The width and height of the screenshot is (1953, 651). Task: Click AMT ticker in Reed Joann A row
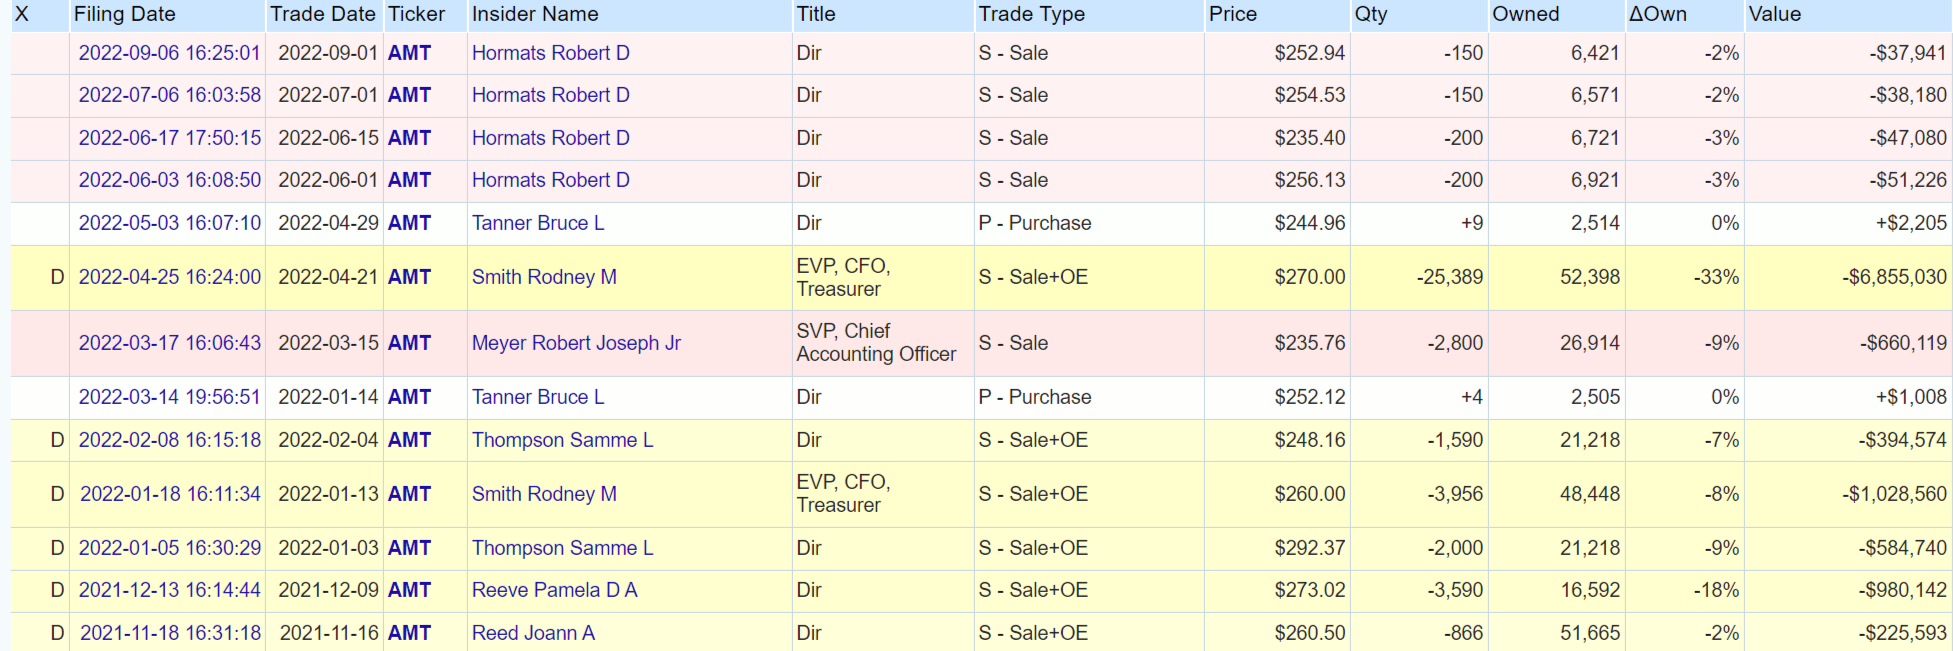coord(409,633)
